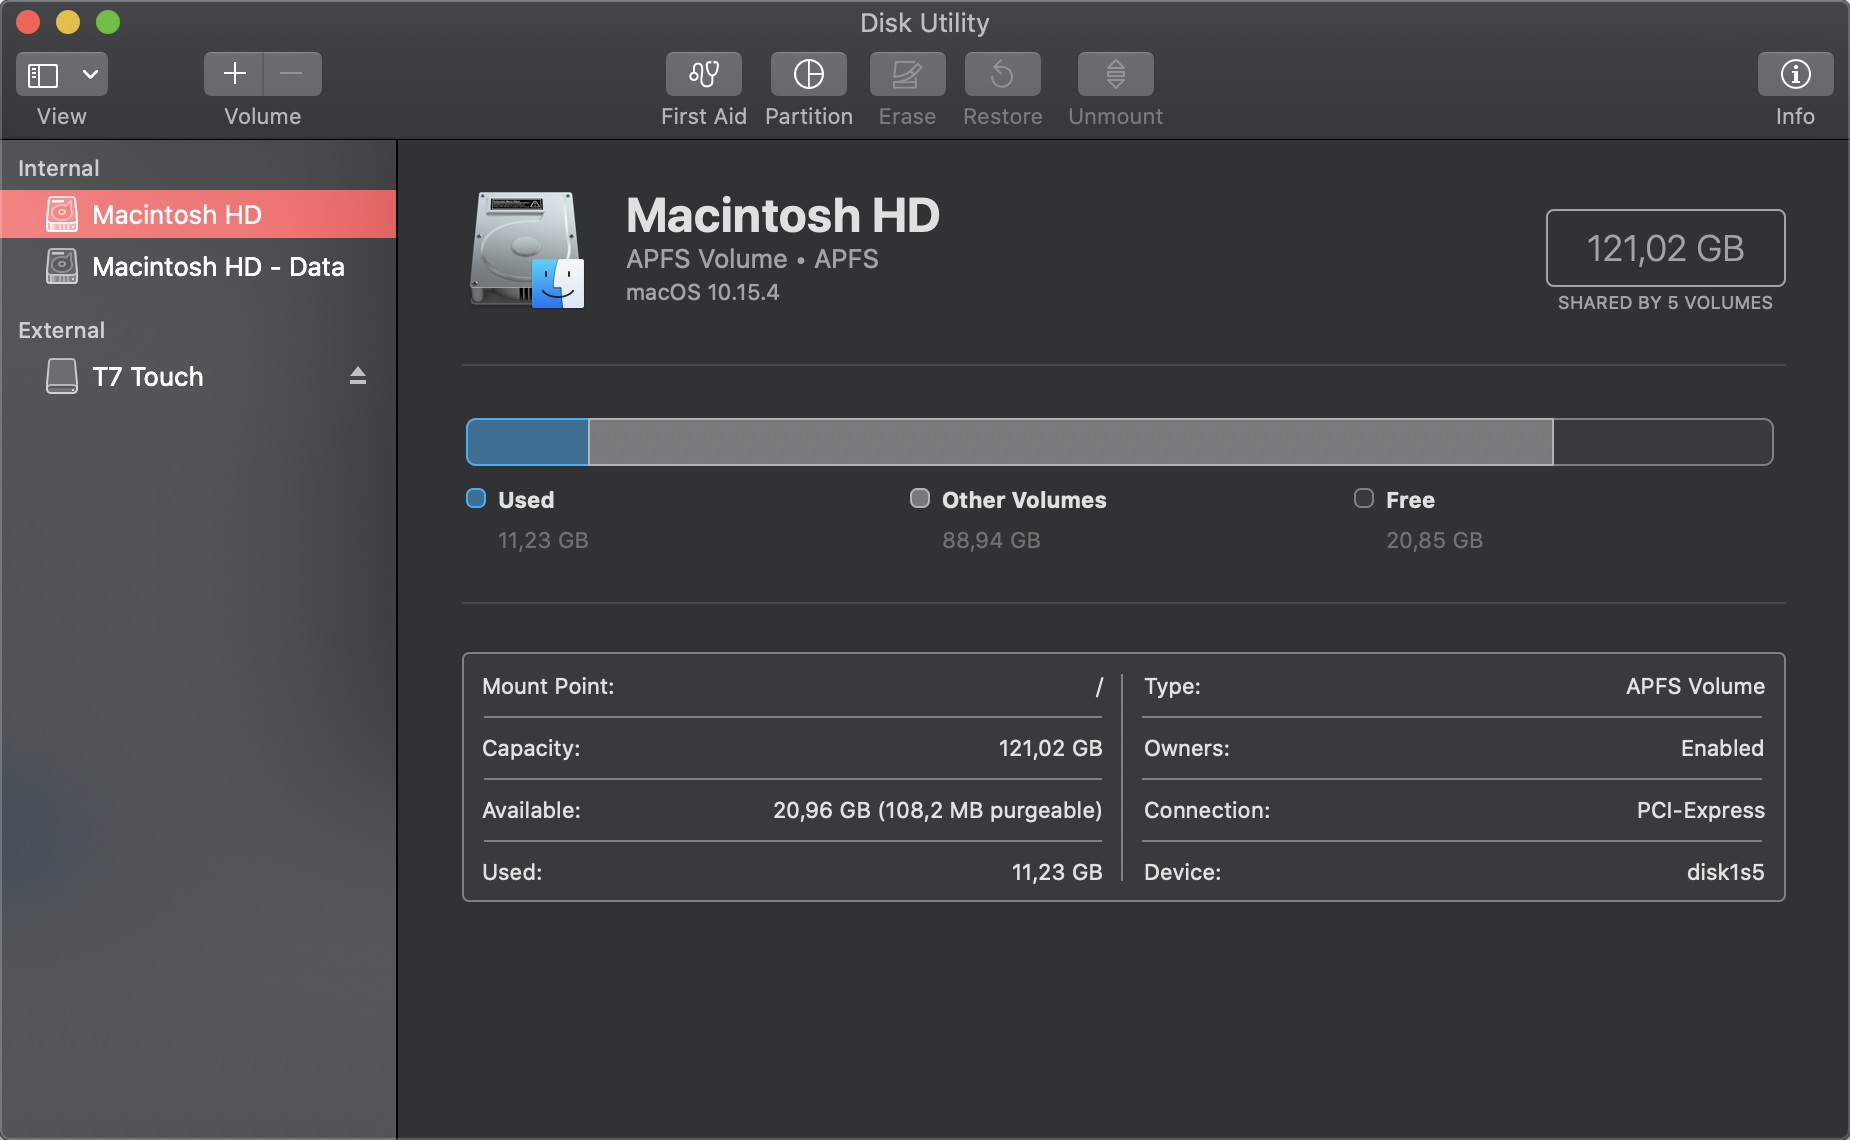
Task: Click the 'External' sidebar section header
Action: tap(61, 330)
